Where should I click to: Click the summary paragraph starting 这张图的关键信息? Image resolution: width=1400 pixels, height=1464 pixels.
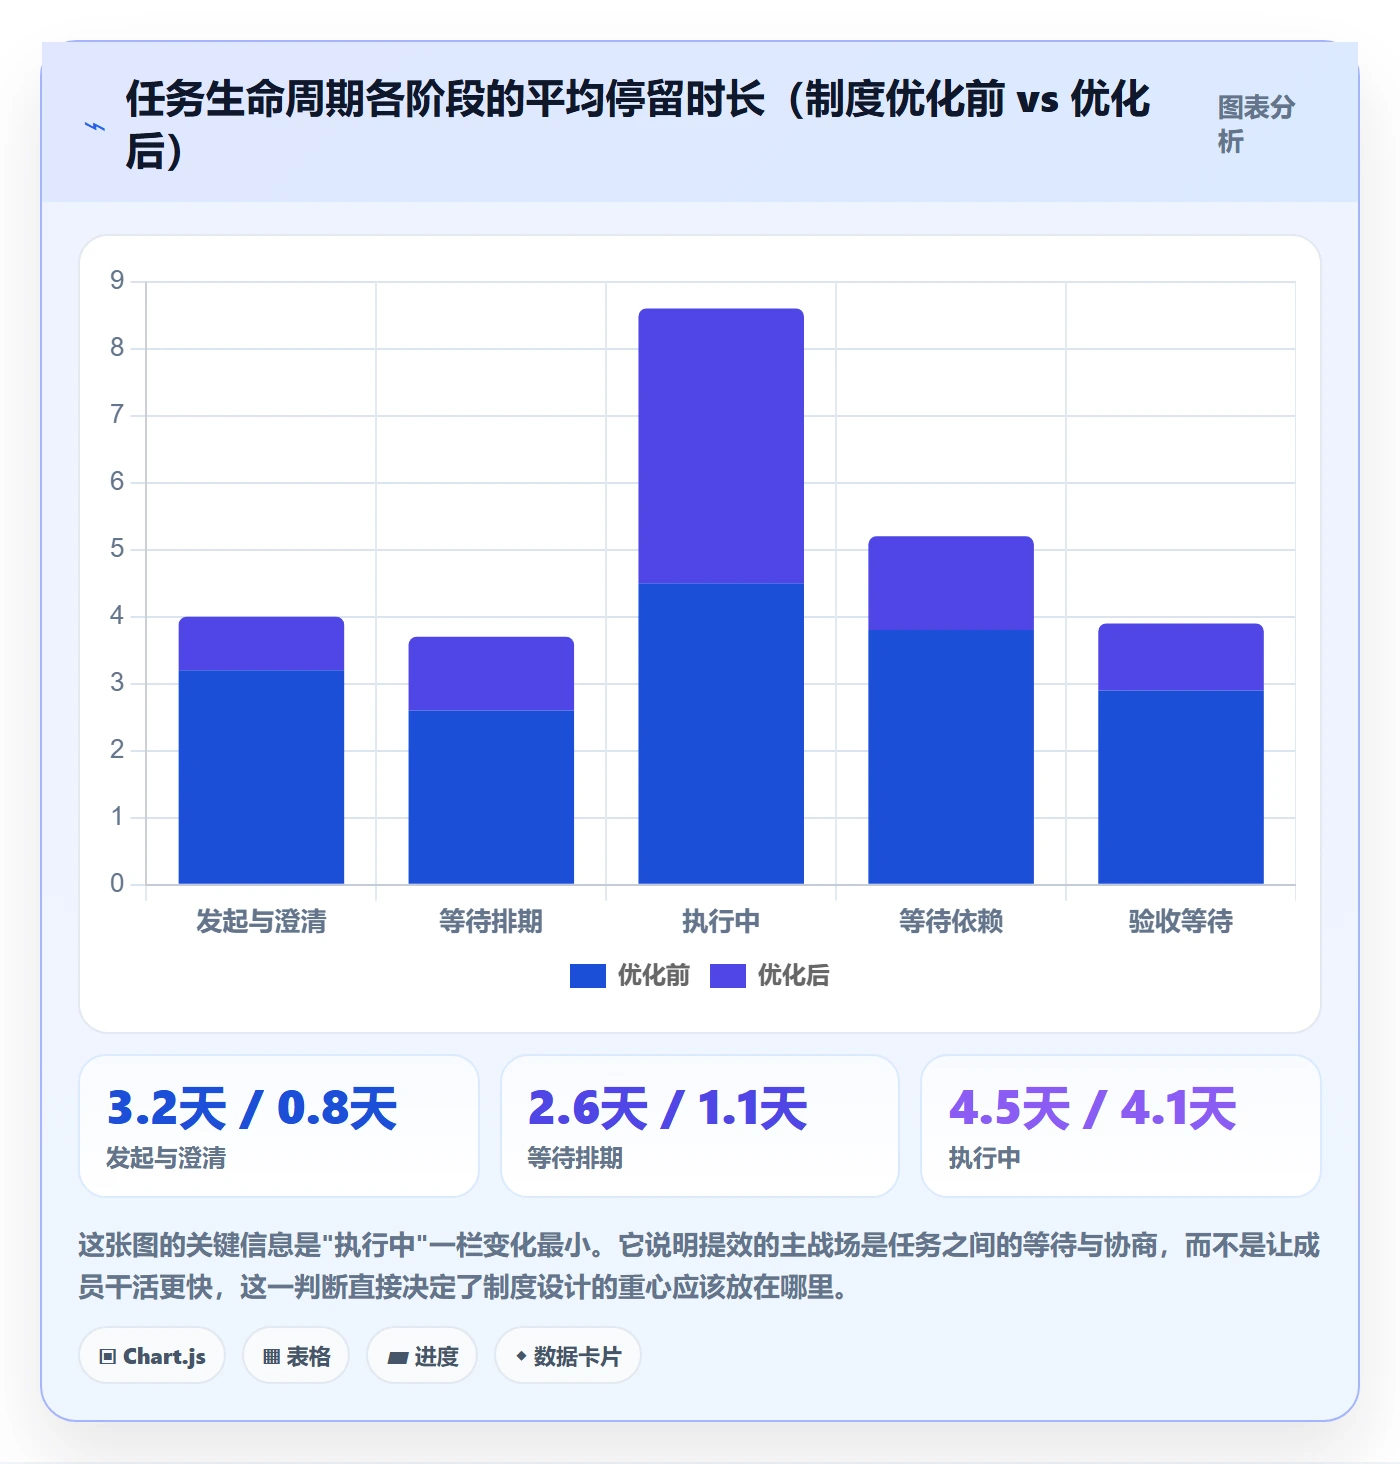[x=699, y=1266]
